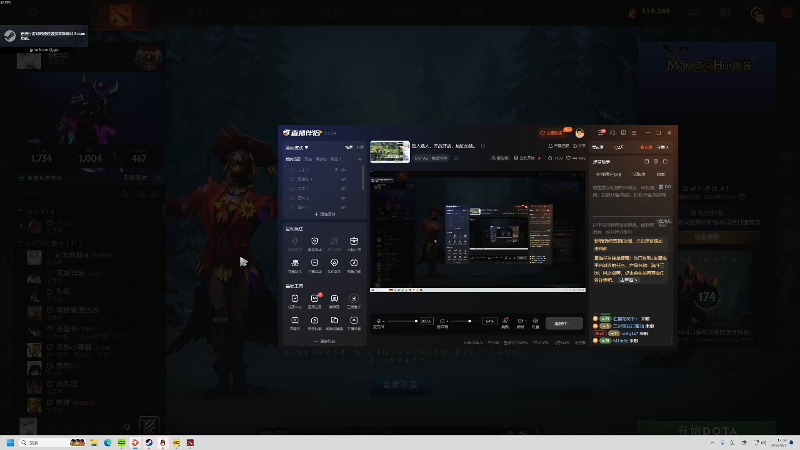
Task: Open the shield interactive feature icon
Action: (315, 241)
